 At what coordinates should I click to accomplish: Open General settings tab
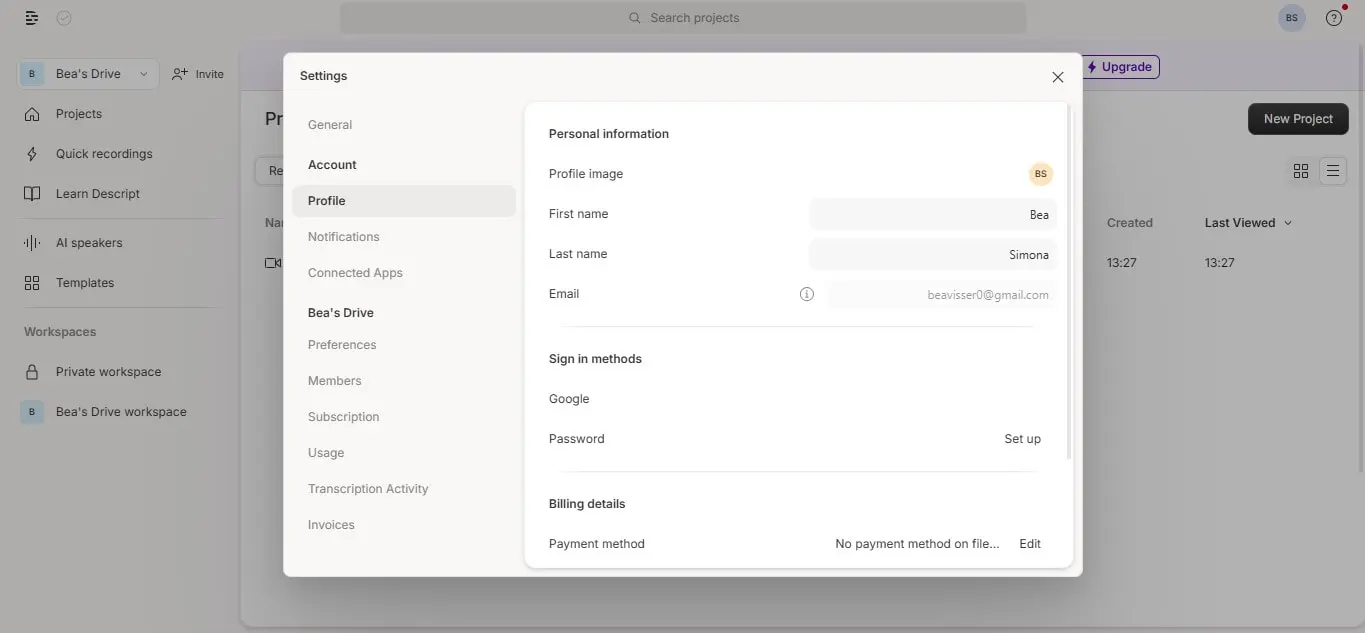(330, 125)
